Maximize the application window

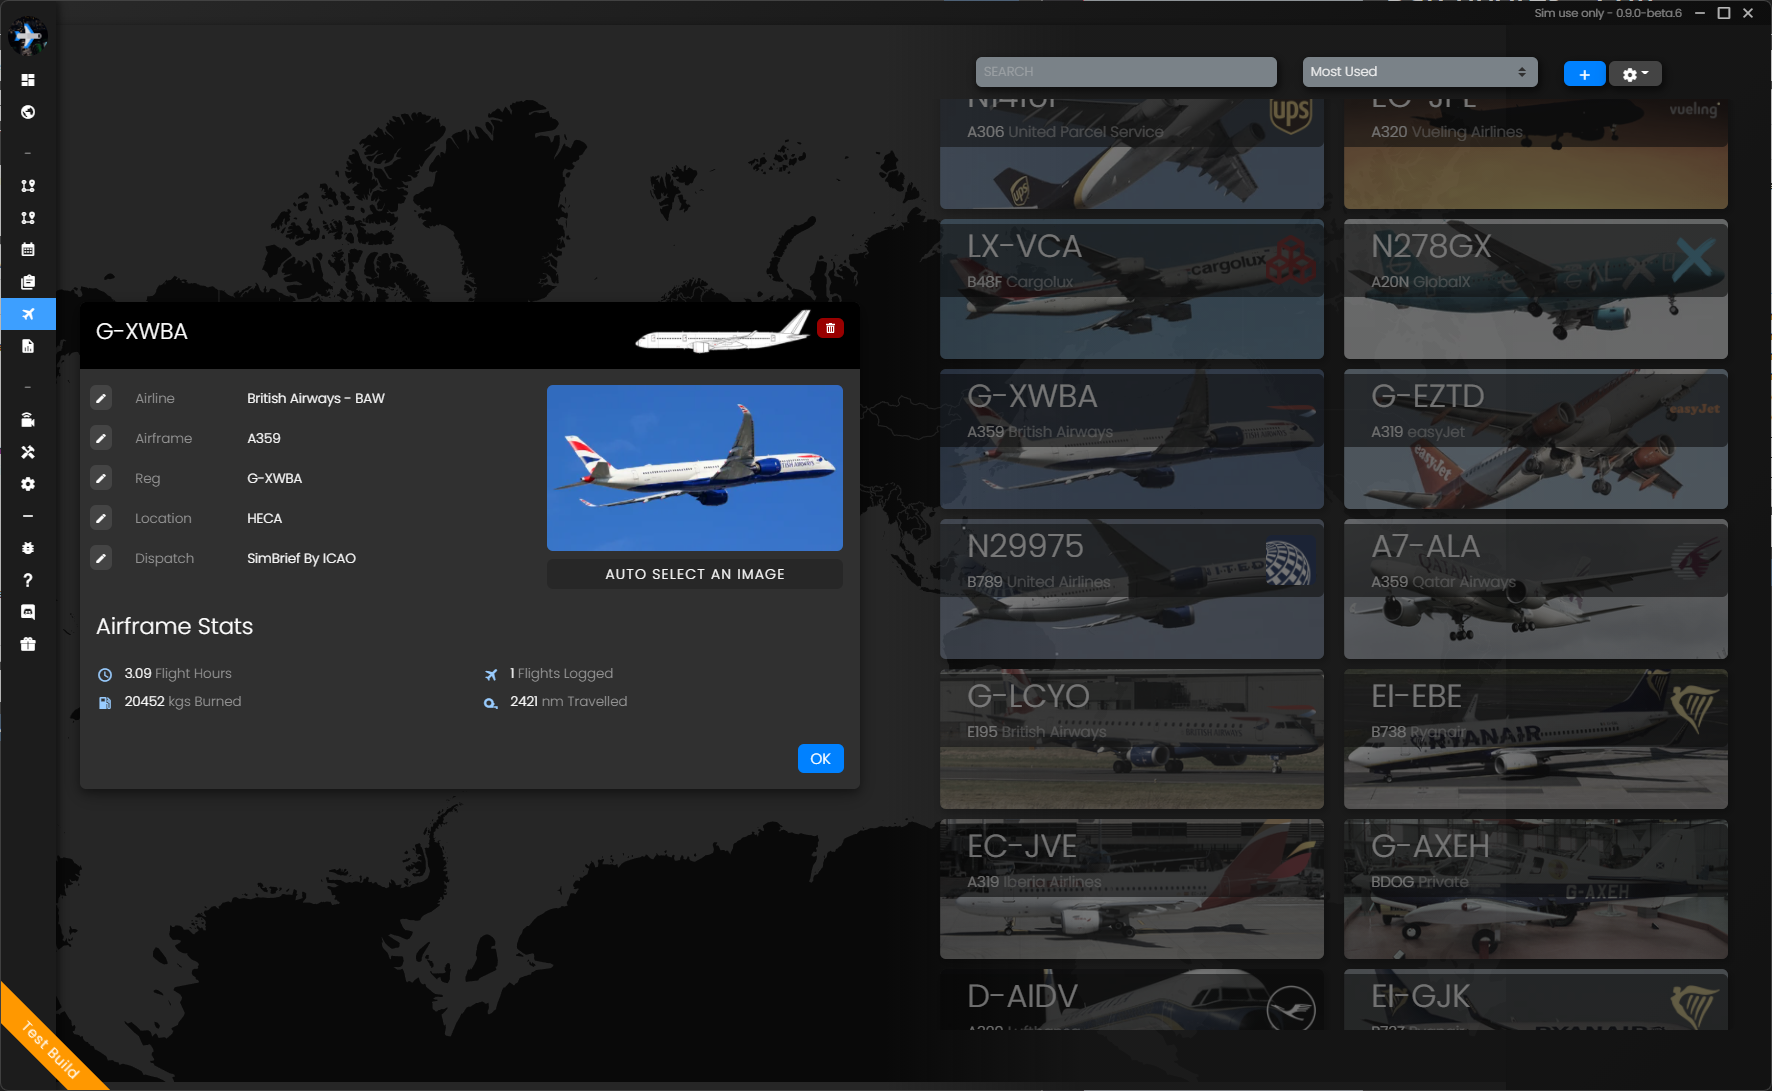tap(1724, 13)
